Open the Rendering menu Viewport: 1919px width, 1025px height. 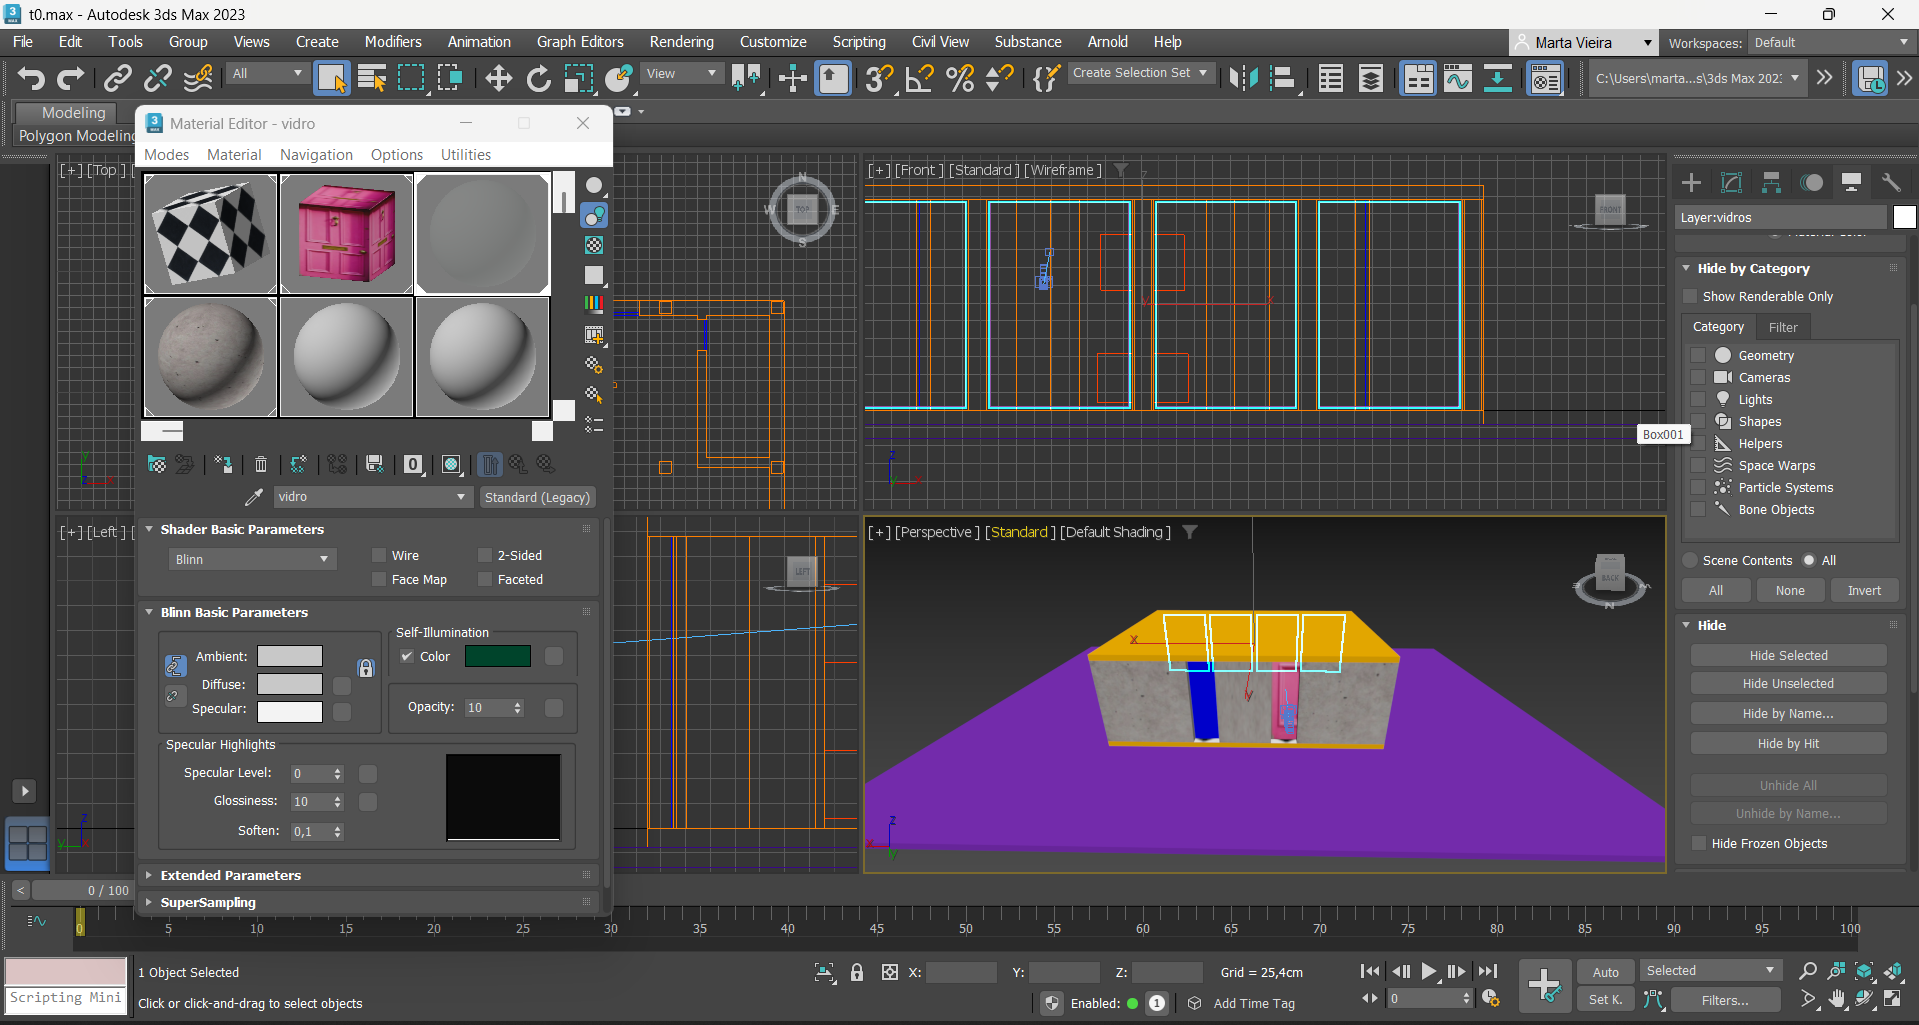[681, 42]
